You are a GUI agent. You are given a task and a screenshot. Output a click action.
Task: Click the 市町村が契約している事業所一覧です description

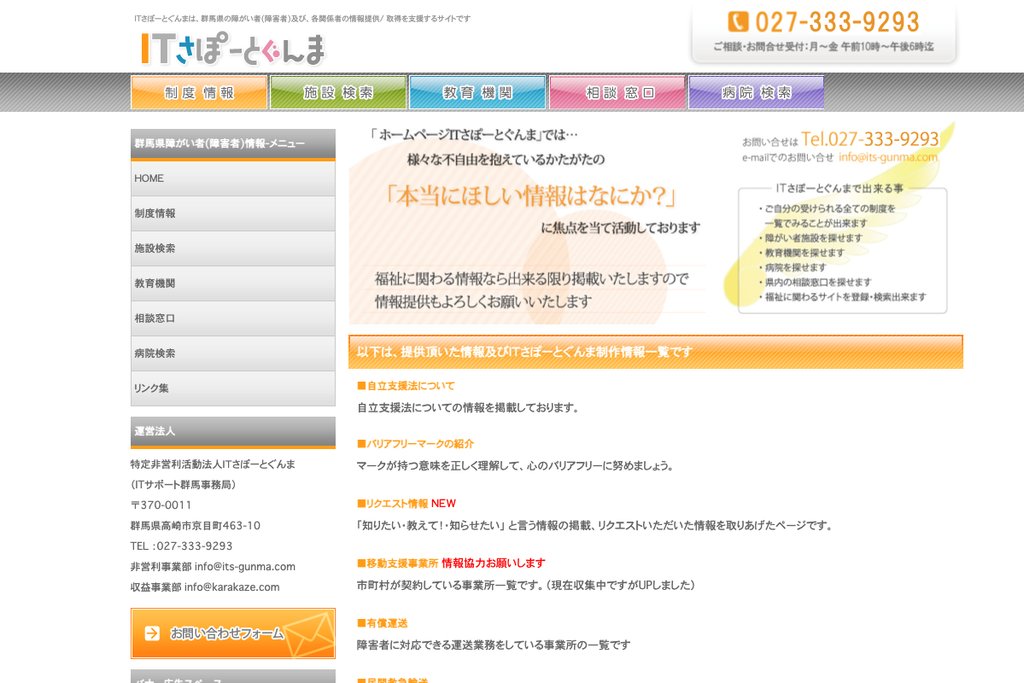tap(526, 585)
